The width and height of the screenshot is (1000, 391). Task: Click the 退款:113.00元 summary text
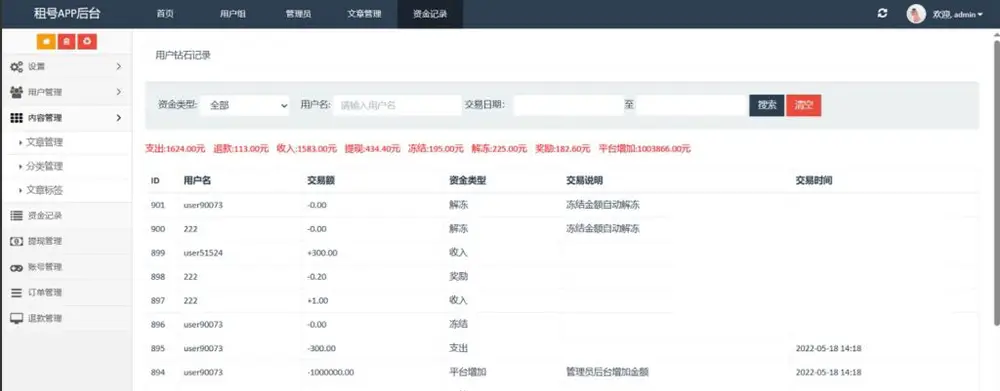tap(241, 149)
